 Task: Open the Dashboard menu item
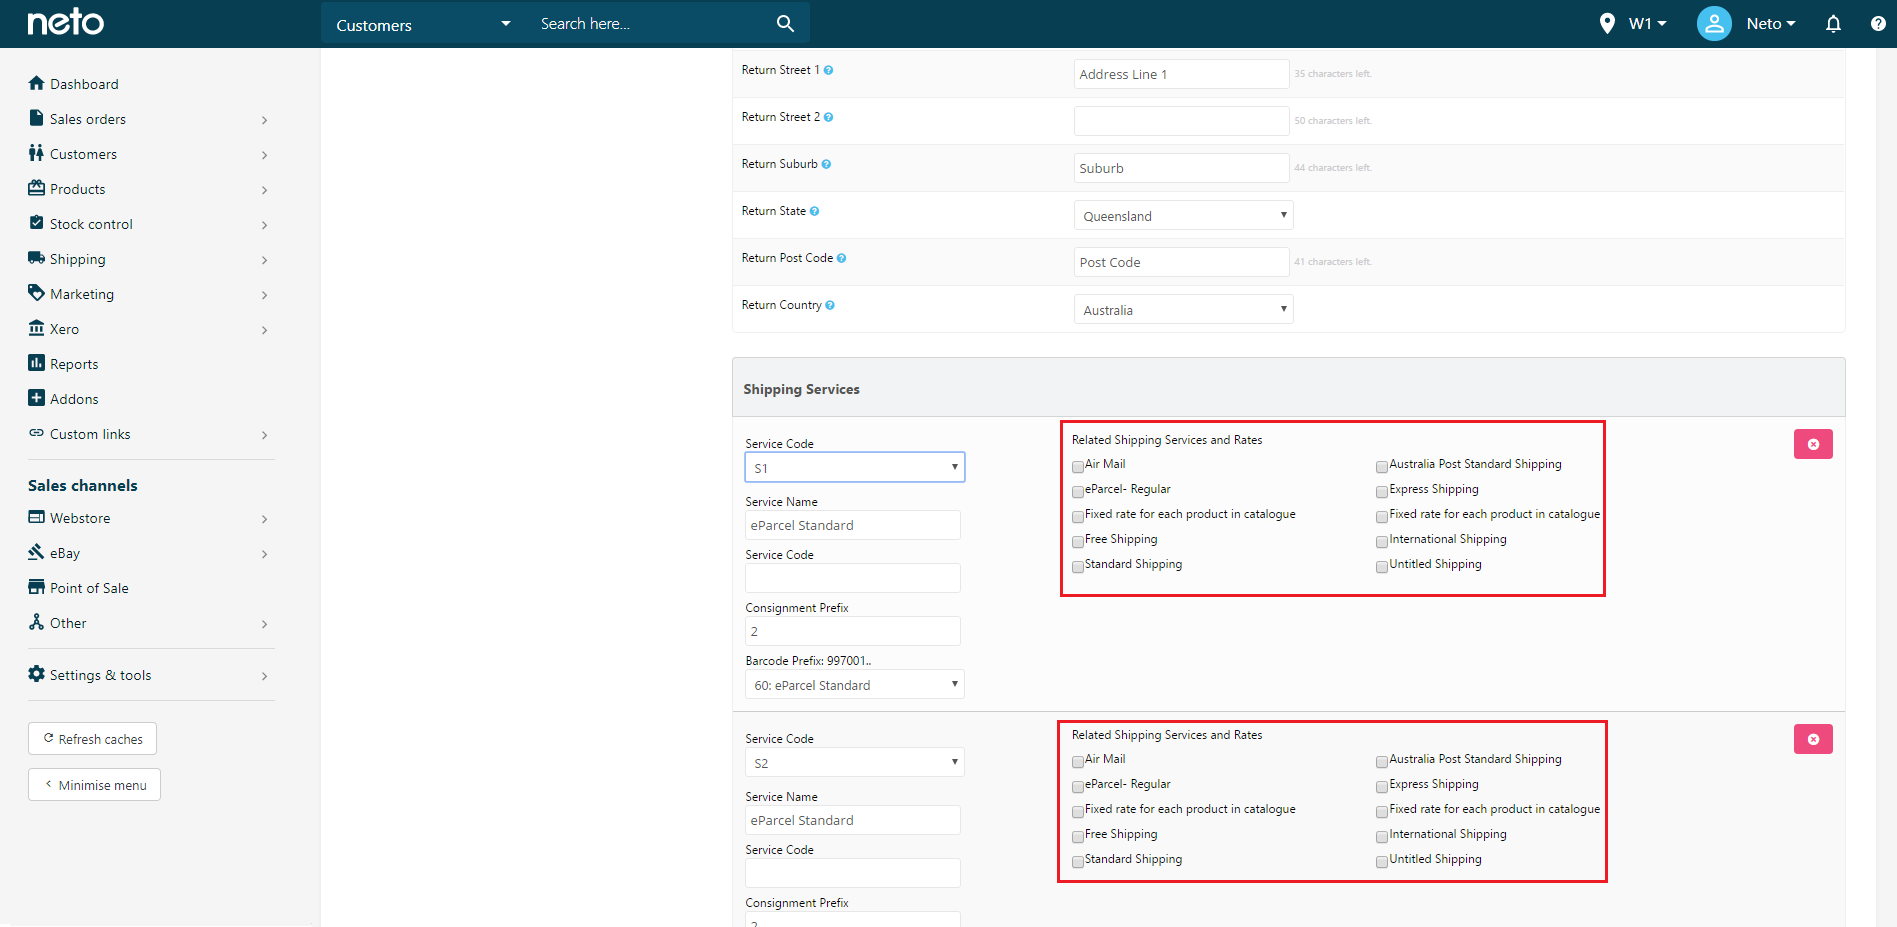(x=84, y=84)
